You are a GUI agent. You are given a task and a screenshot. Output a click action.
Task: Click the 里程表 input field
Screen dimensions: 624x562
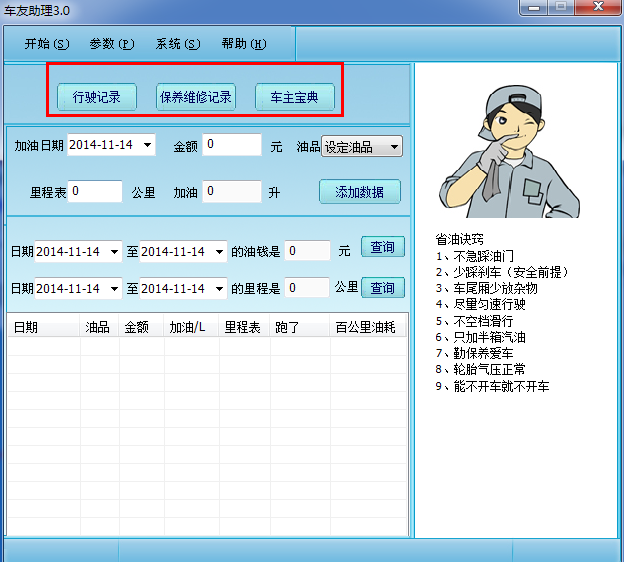click(x=95, y=191)
